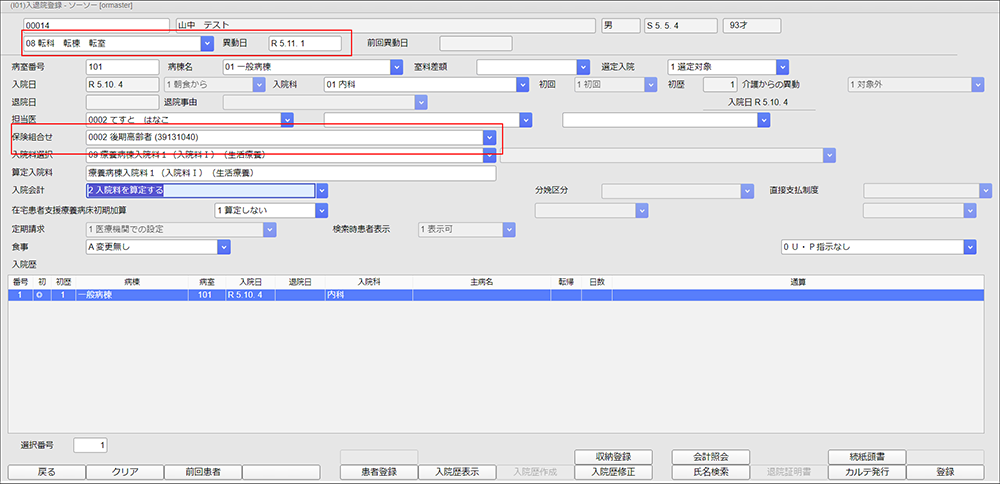Expand the 病棟名 一般病棟 dropdown
Screen dimensions: 1000x484
pyautogui.click(x=396, y=67)
